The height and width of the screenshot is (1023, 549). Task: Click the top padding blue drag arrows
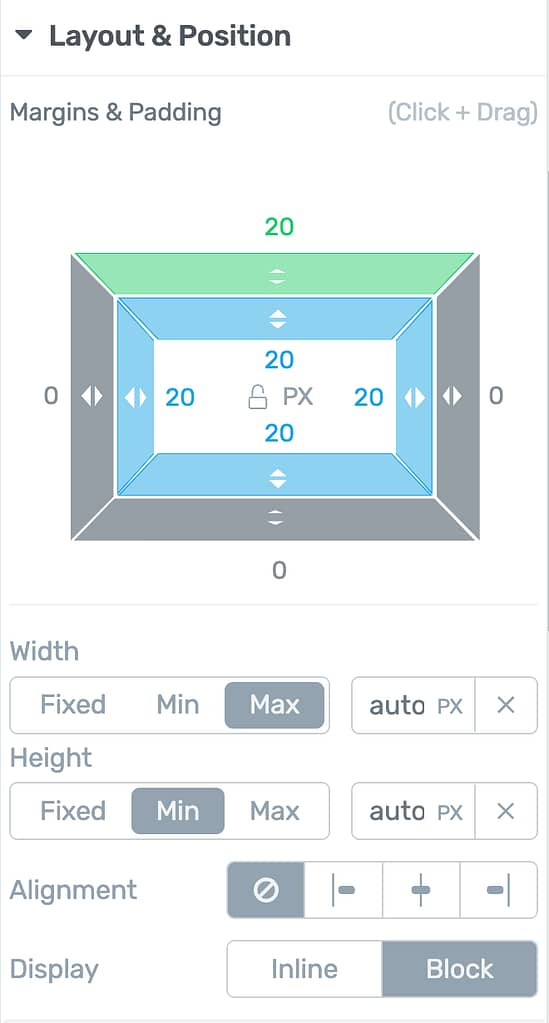278,319
